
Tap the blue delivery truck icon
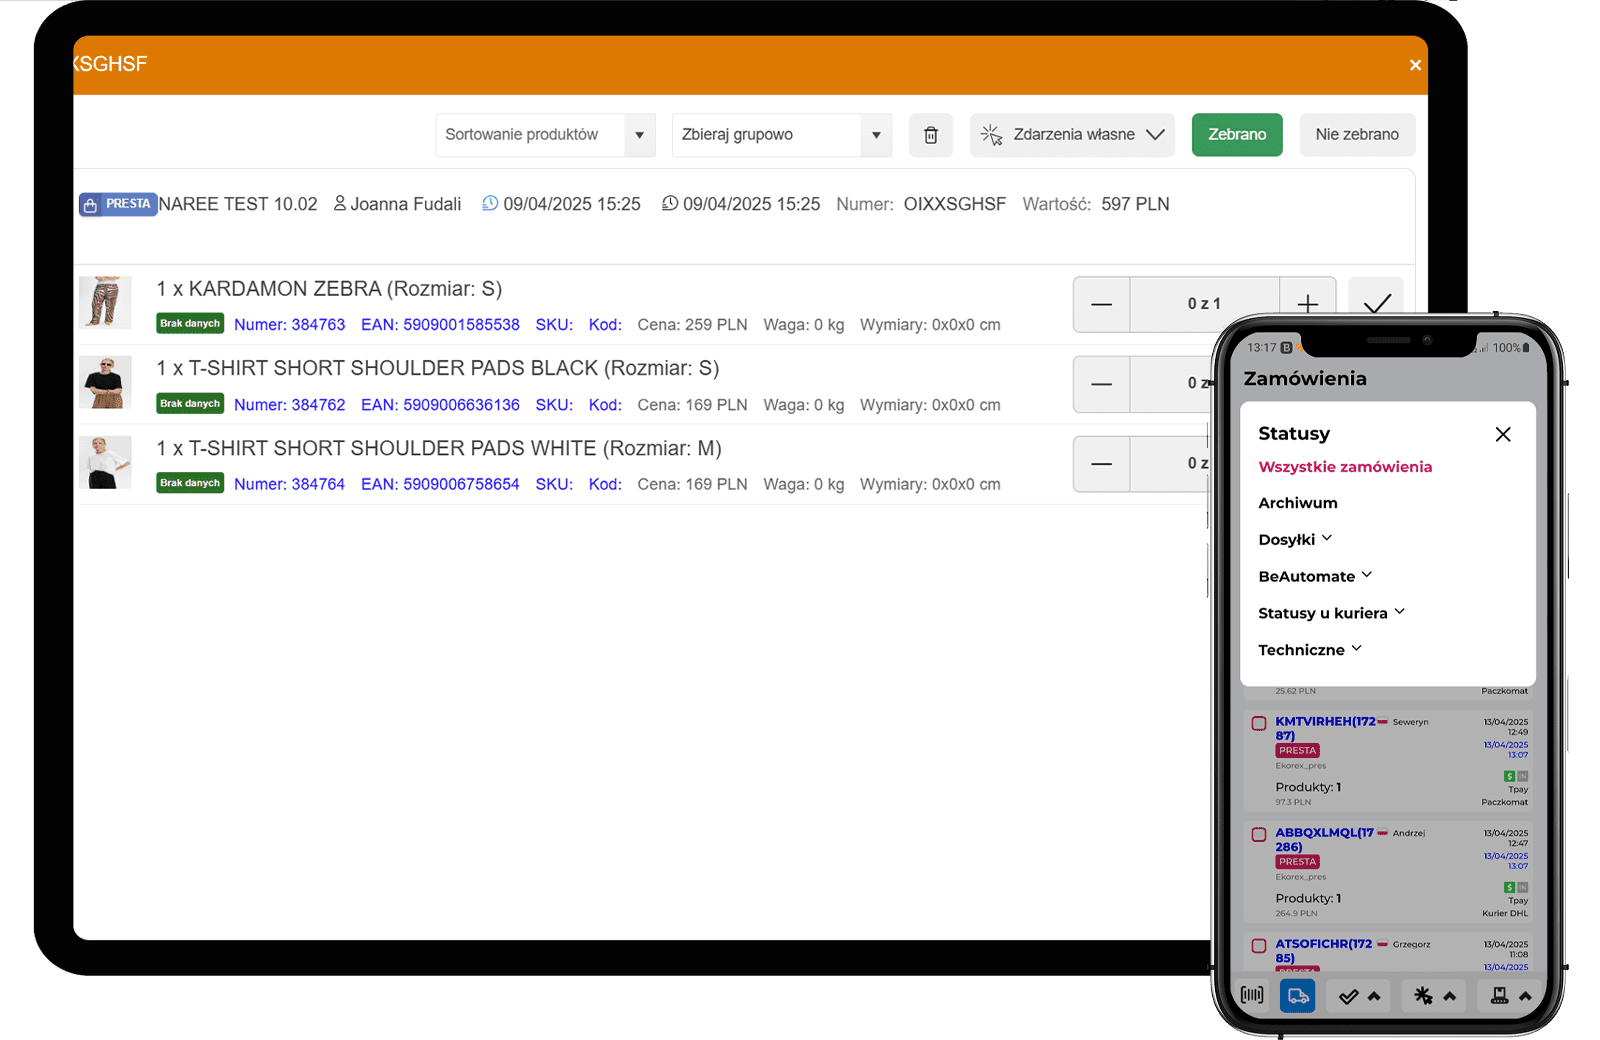[x=1297, y=995]
